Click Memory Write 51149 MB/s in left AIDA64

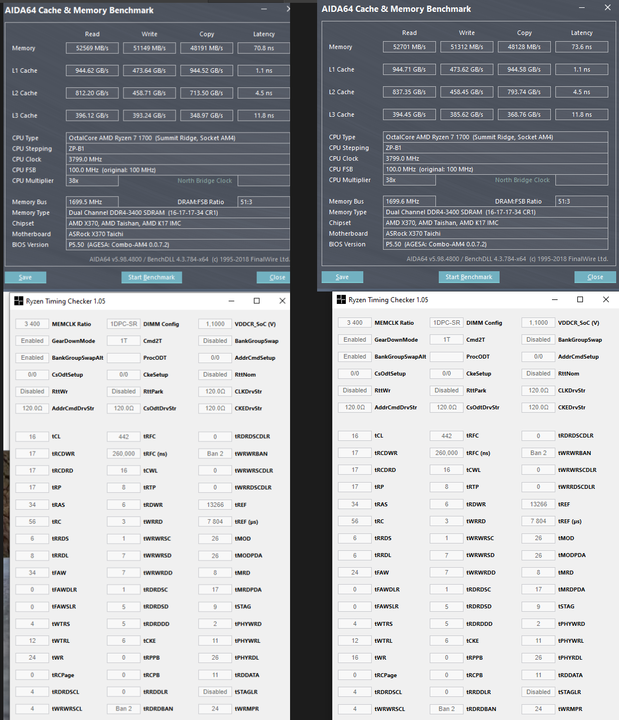click(149, 48)
